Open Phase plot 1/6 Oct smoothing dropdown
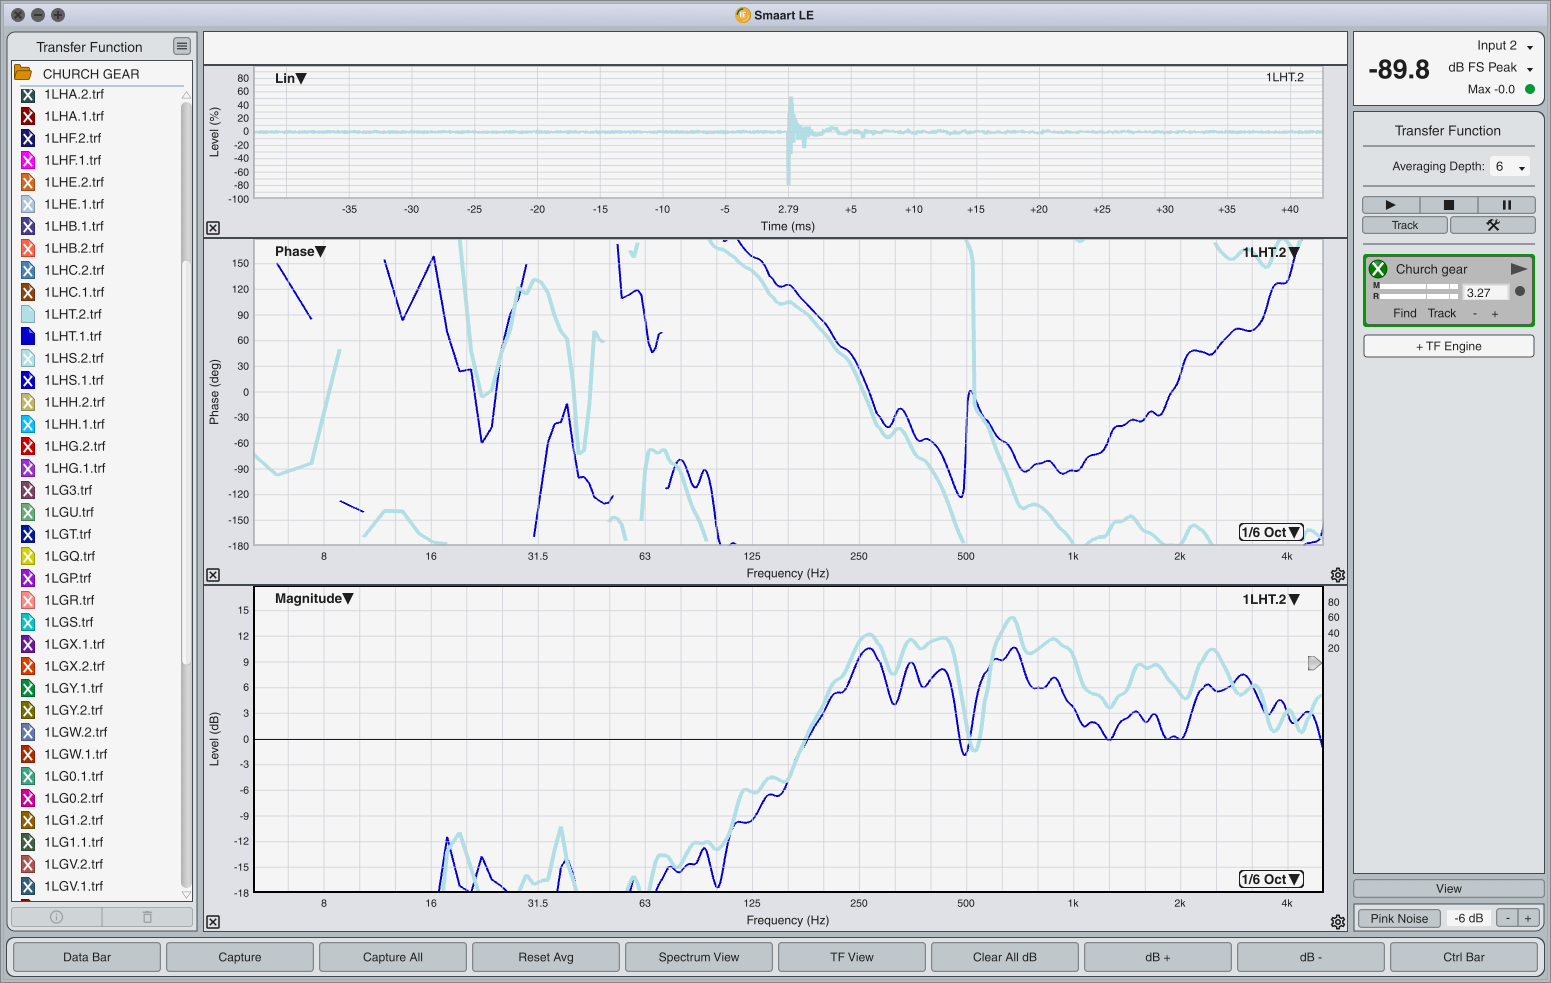Viewport: 1551px width, 983px height. tap(1271, 532)
